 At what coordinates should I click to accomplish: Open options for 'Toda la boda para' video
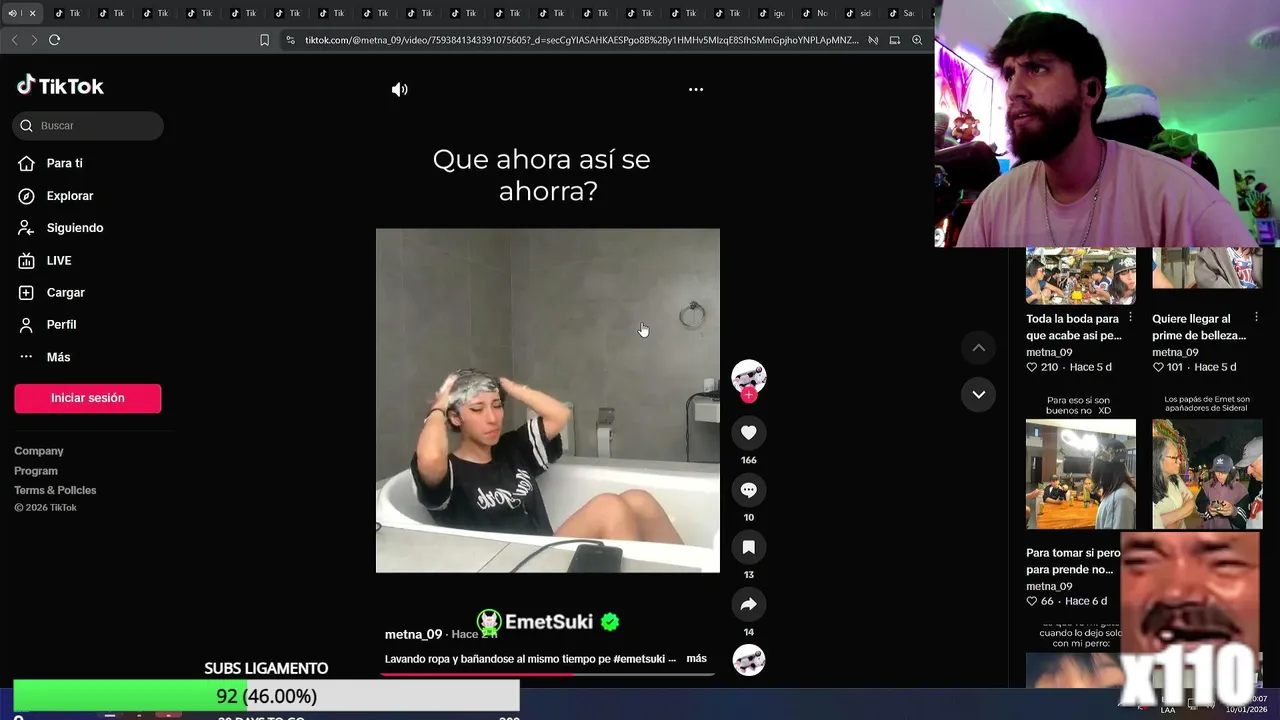1130,317
